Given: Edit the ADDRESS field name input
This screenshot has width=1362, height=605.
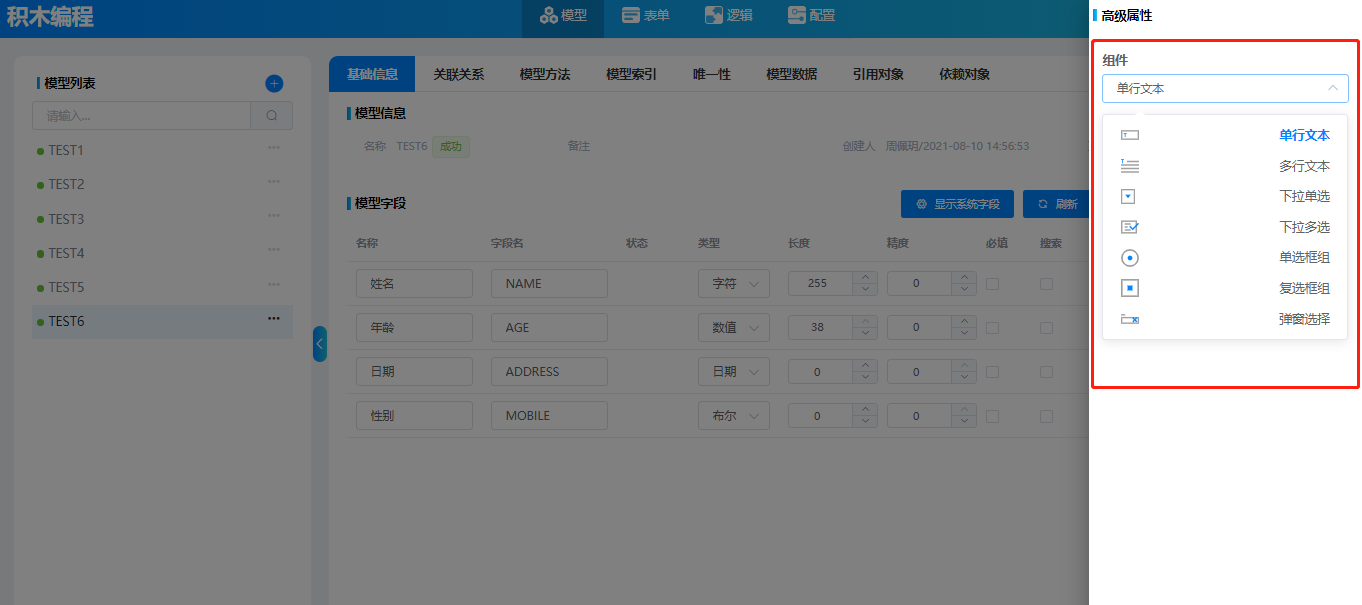Looking at the screenshot, I should (x=549, y=372).
